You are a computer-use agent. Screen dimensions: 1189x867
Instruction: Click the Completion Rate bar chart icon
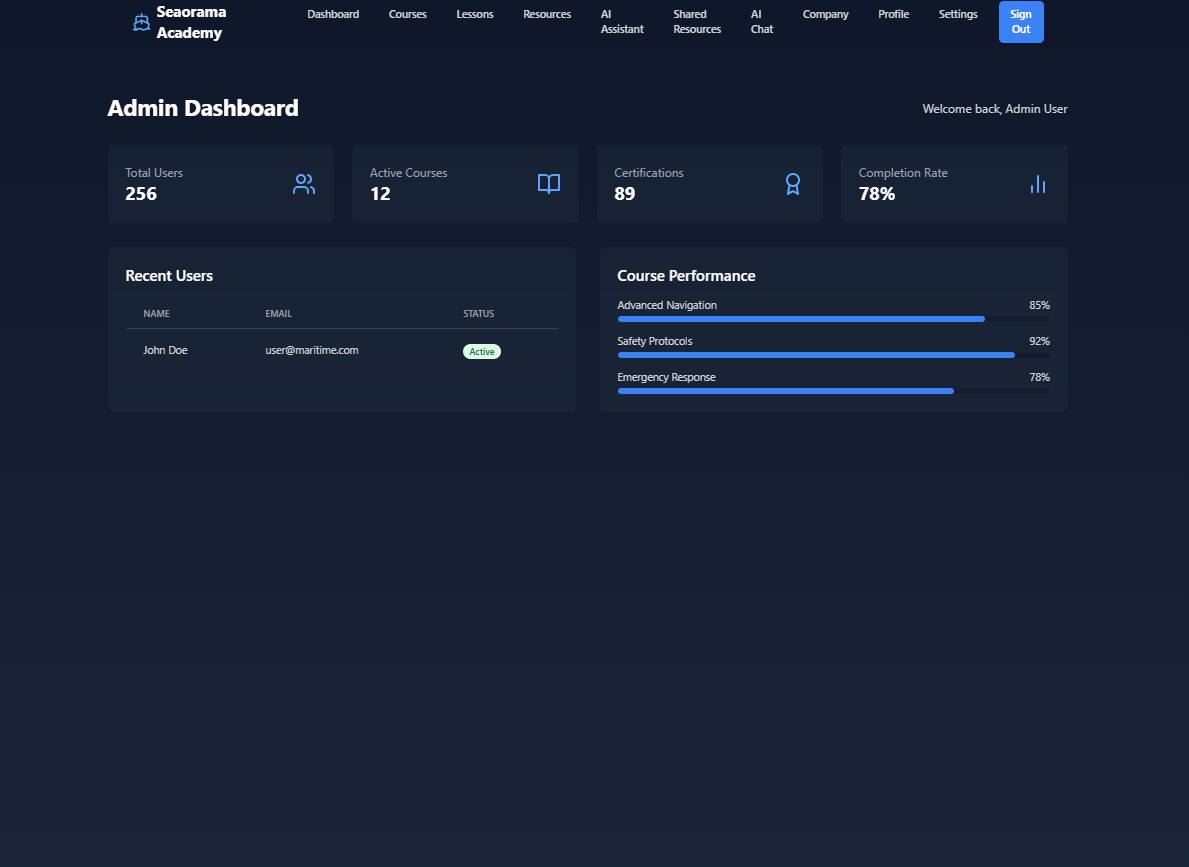[1038, 184]
